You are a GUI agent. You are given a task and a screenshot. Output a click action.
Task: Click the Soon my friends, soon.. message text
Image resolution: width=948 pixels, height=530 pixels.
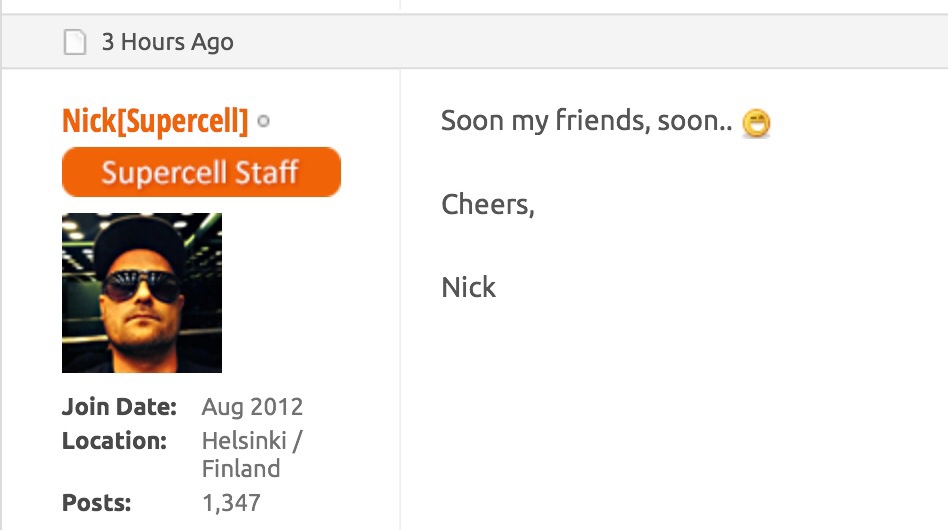[x=586, y=121]
